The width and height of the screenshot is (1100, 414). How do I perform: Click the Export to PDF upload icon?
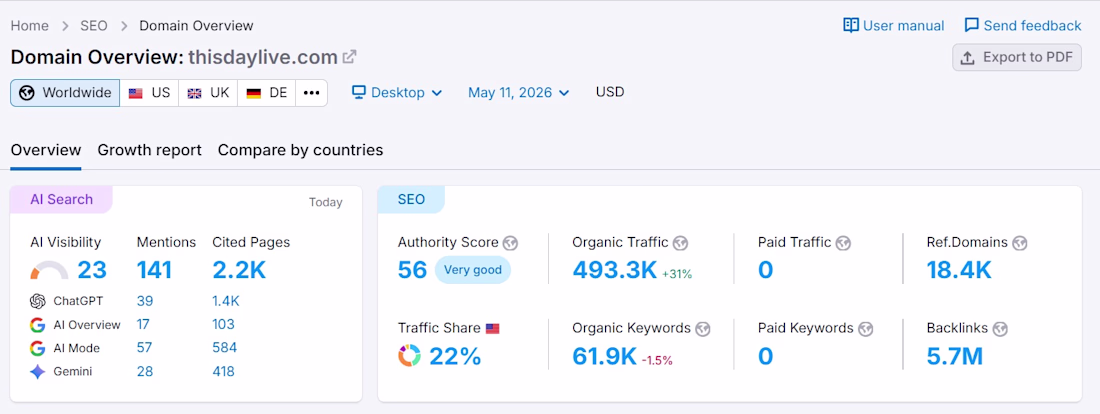(967, 58)
